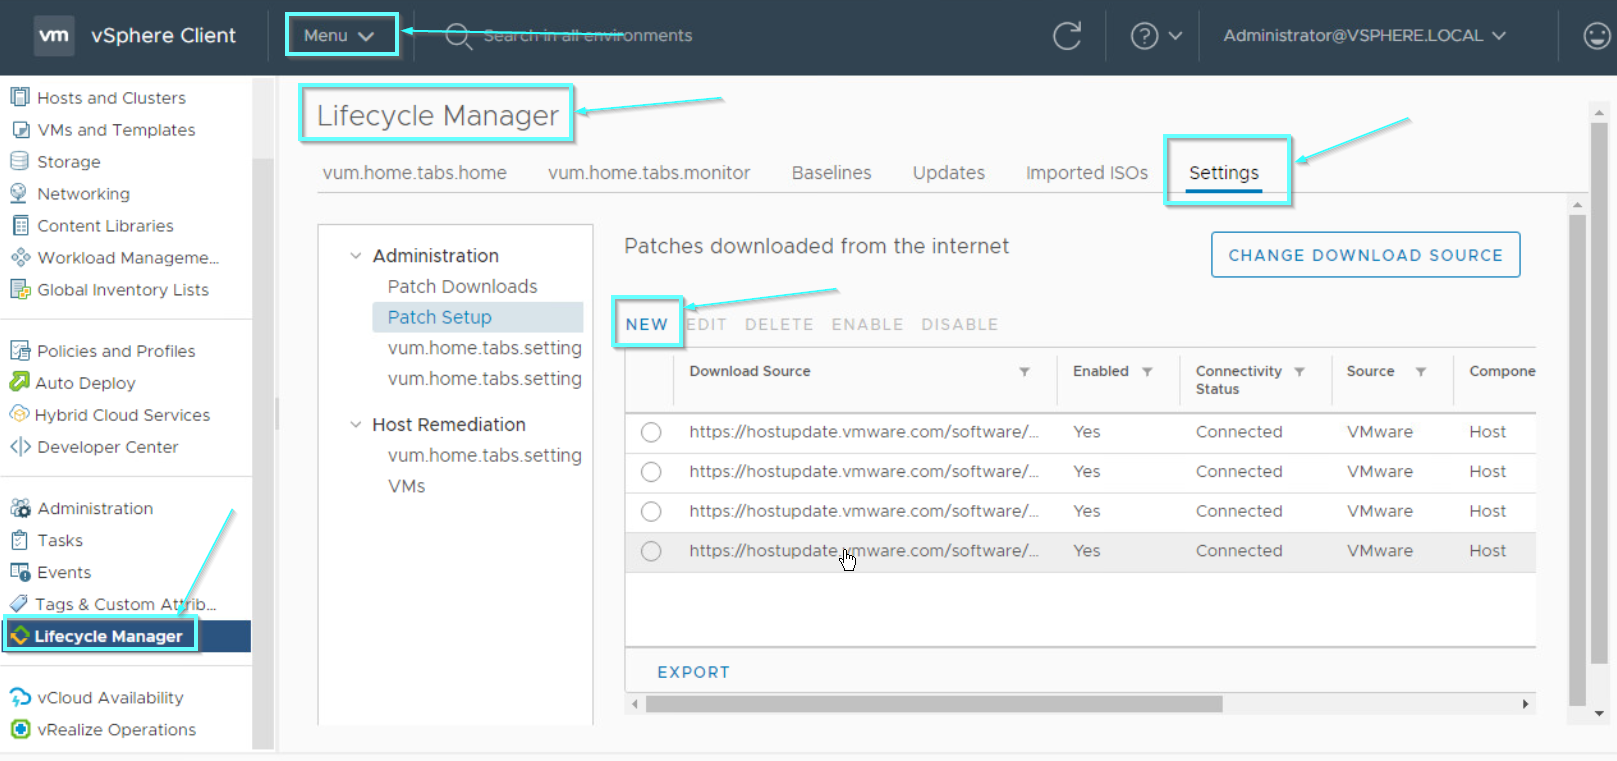The image size is (1617, 761).
Task: Expand the help menu chevron
Action: coord(1175,36)
